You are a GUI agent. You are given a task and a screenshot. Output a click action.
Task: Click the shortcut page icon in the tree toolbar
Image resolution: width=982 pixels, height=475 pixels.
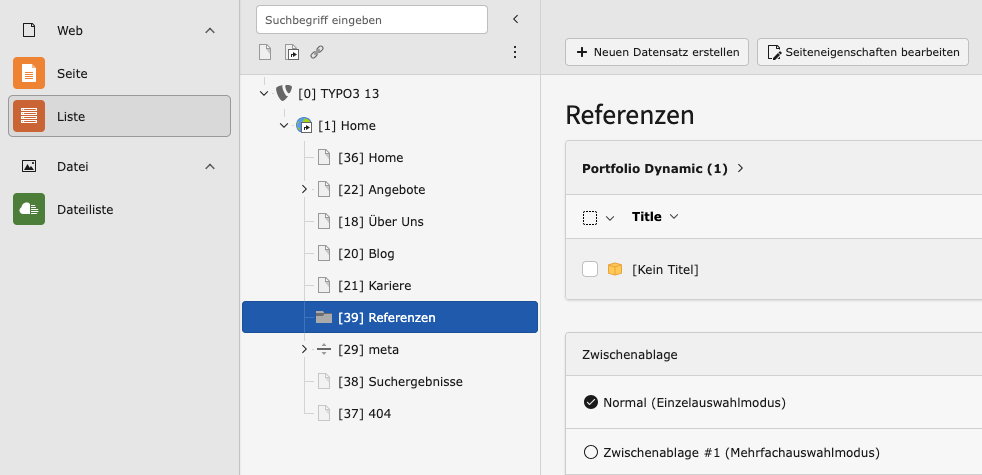tap(291, 52)
